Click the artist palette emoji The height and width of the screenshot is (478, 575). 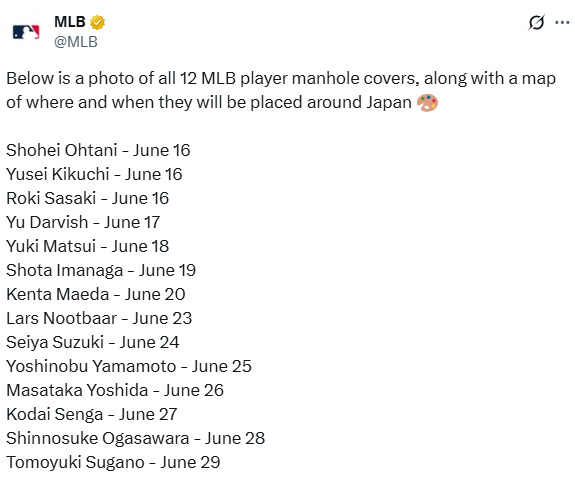(427, 102)
